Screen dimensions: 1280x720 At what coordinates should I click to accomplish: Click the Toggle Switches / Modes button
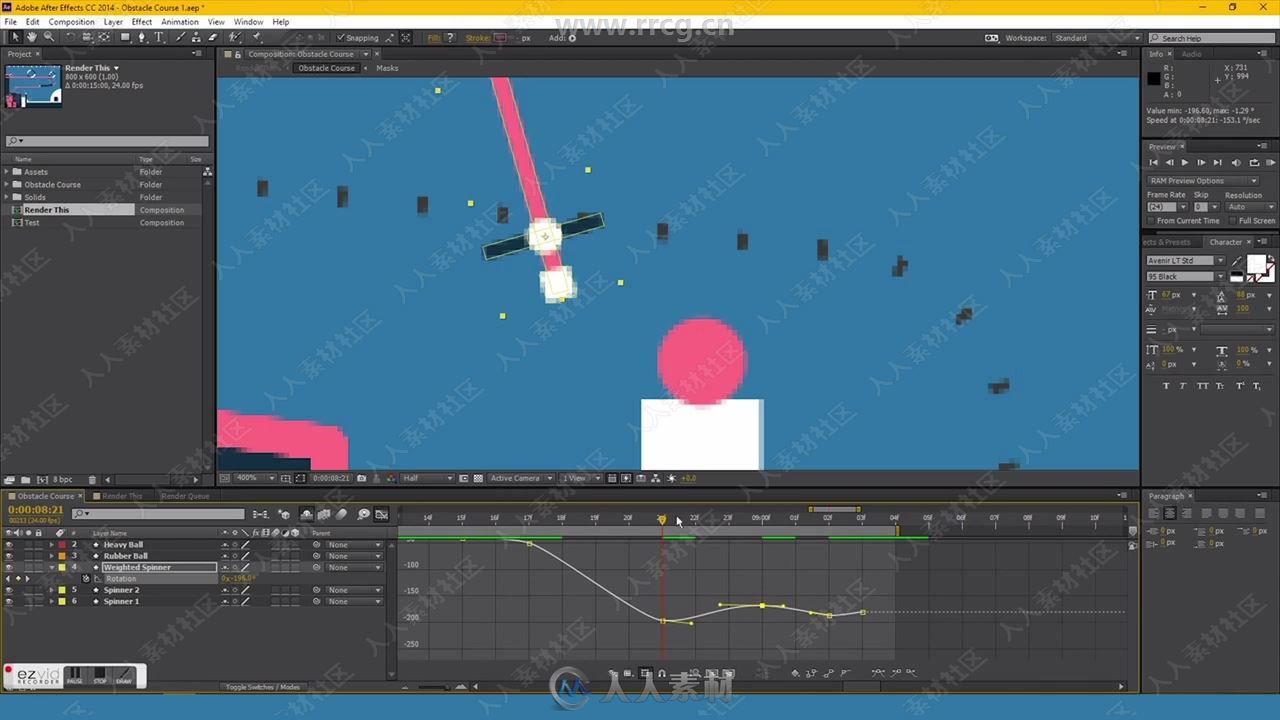point(262,687)
